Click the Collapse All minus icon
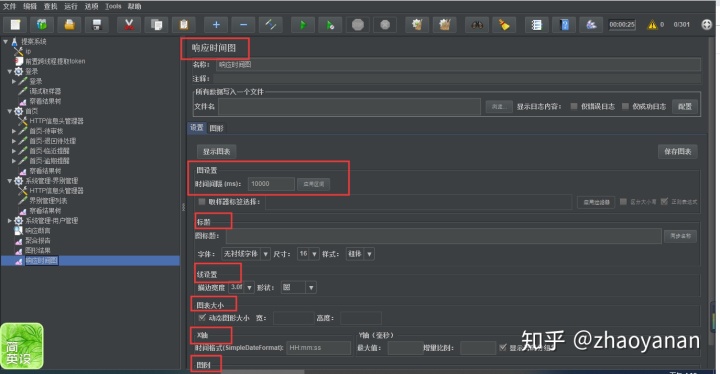This screenshot has width=720, height=374. [243, 24]
